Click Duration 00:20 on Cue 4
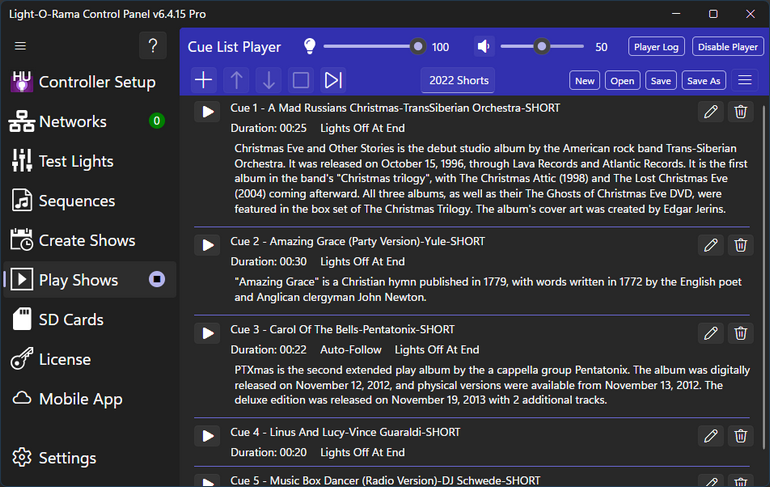The image size is (770, 487). pyautogui.click(x=269, y=452)
